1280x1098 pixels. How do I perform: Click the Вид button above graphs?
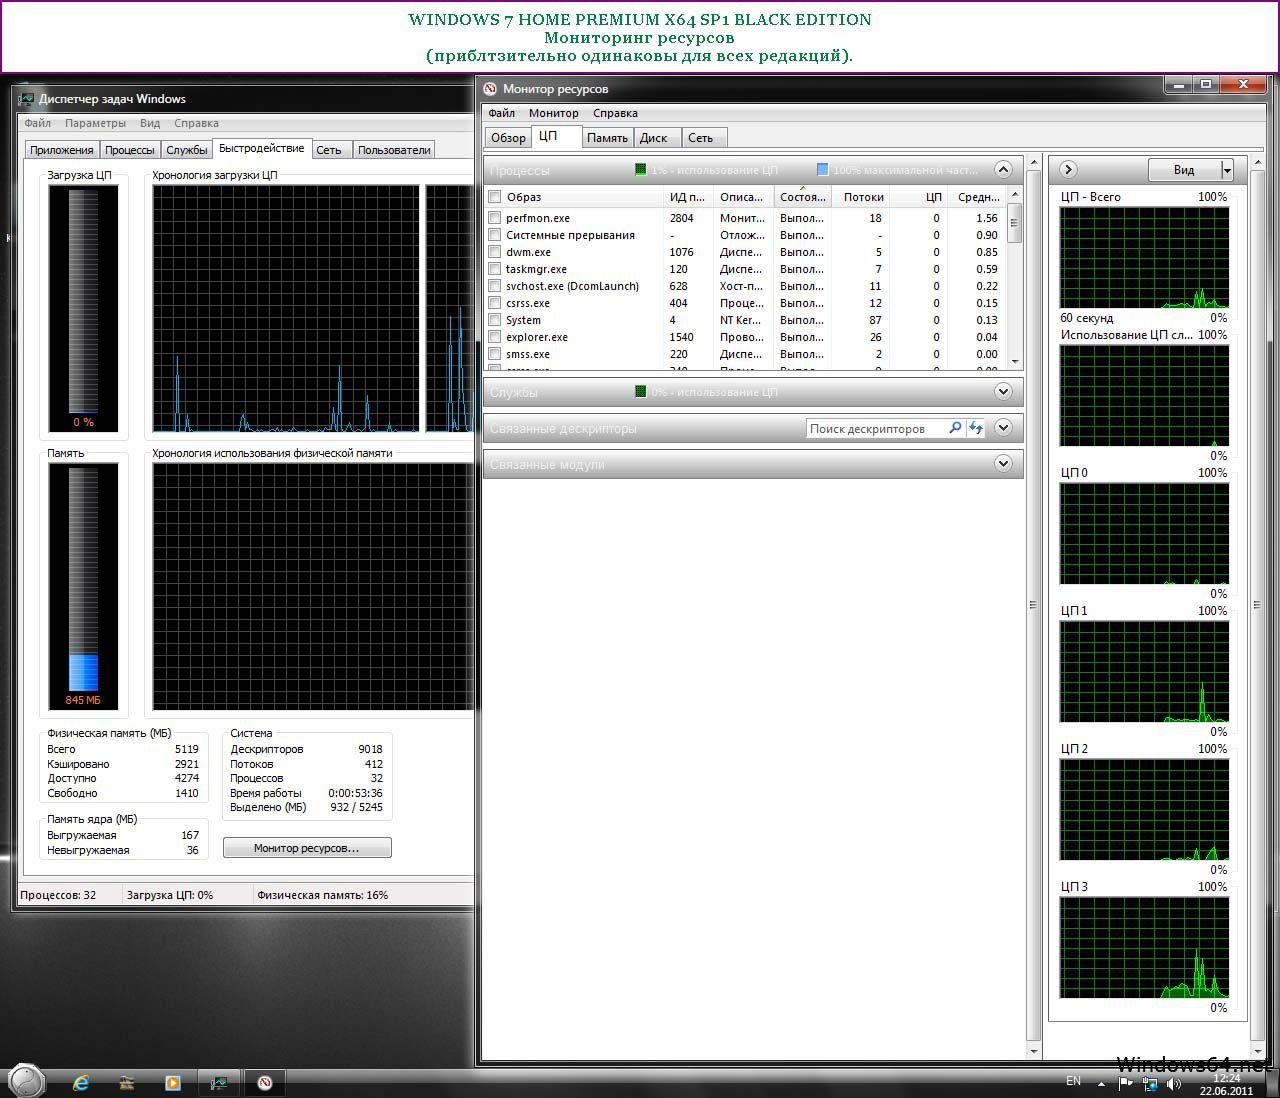[1184, 170]
